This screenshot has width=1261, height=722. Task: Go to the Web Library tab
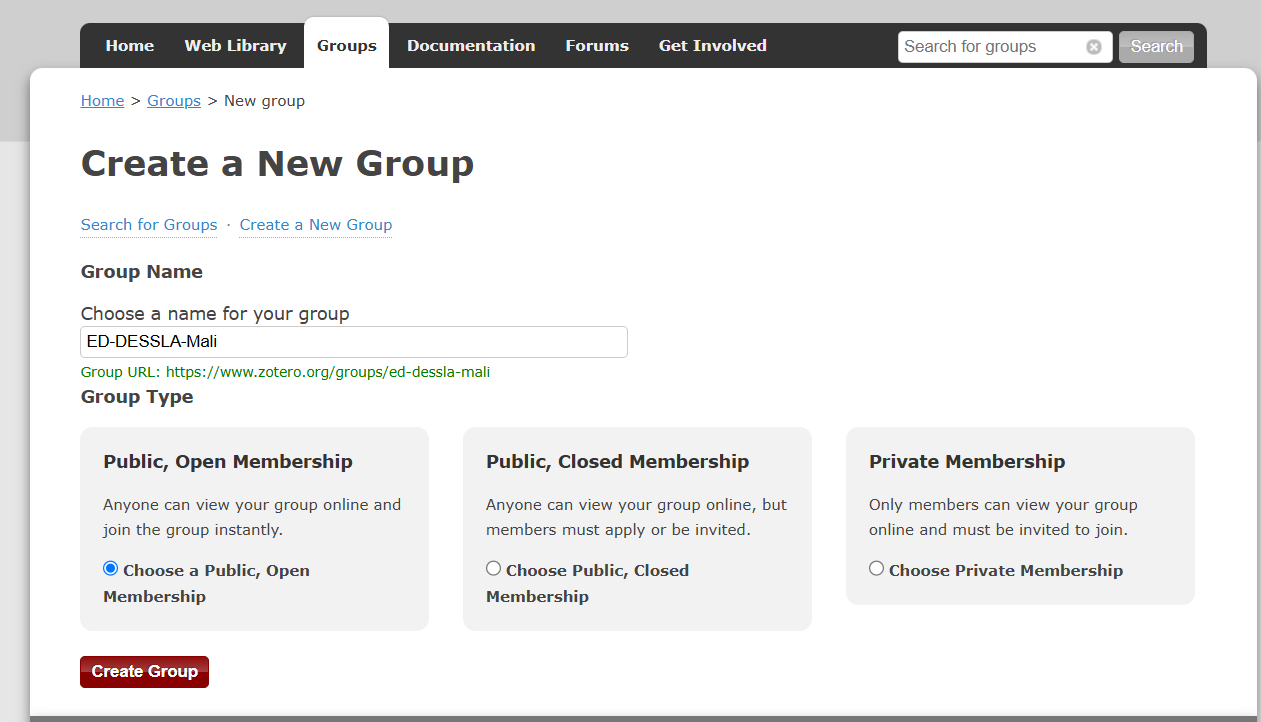pos(235,46)
